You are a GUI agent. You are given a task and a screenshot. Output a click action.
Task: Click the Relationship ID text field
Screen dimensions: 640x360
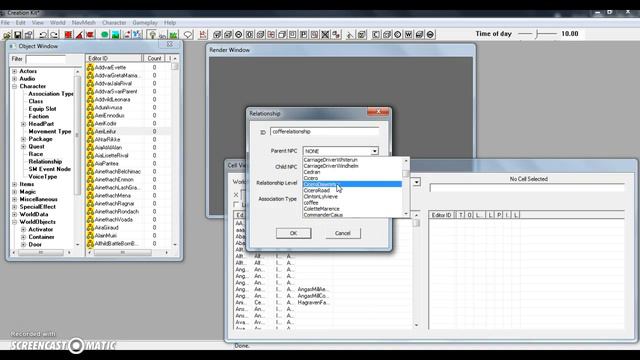coord(324,131)
